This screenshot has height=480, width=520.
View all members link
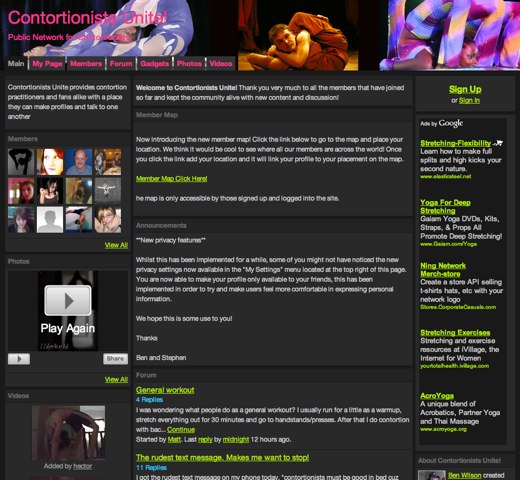(x=116, y=245)
